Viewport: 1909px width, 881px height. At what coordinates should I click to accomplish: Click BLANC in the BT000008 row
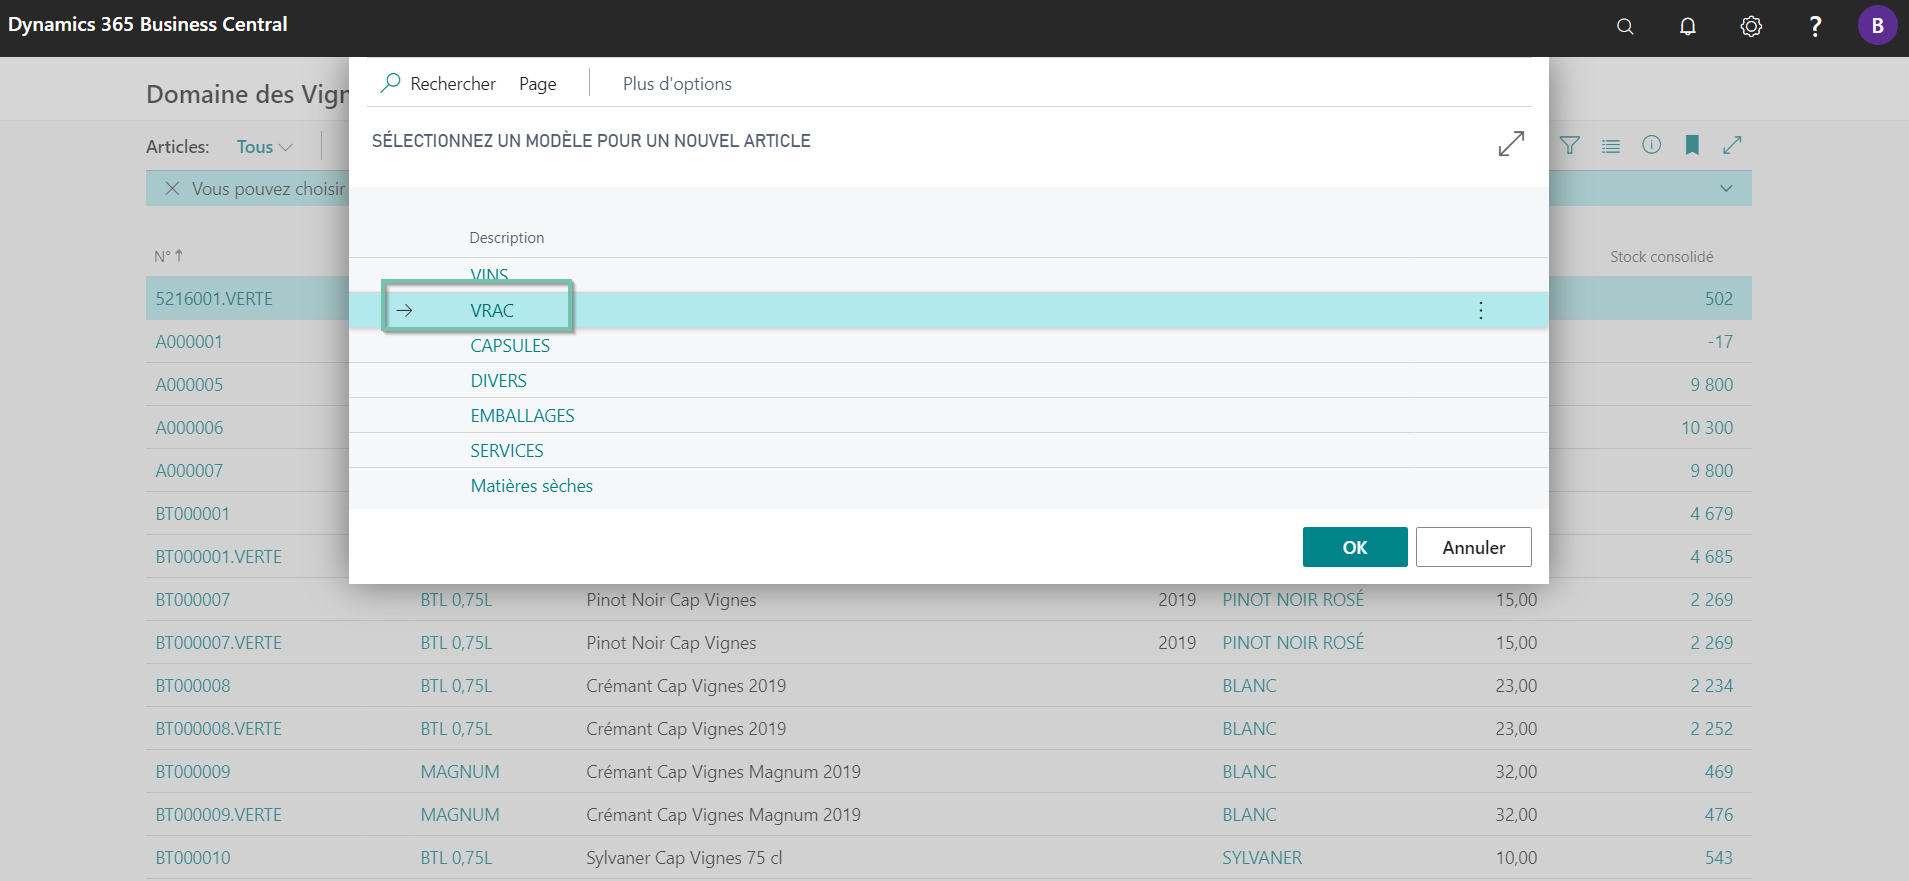[1249, 686]
